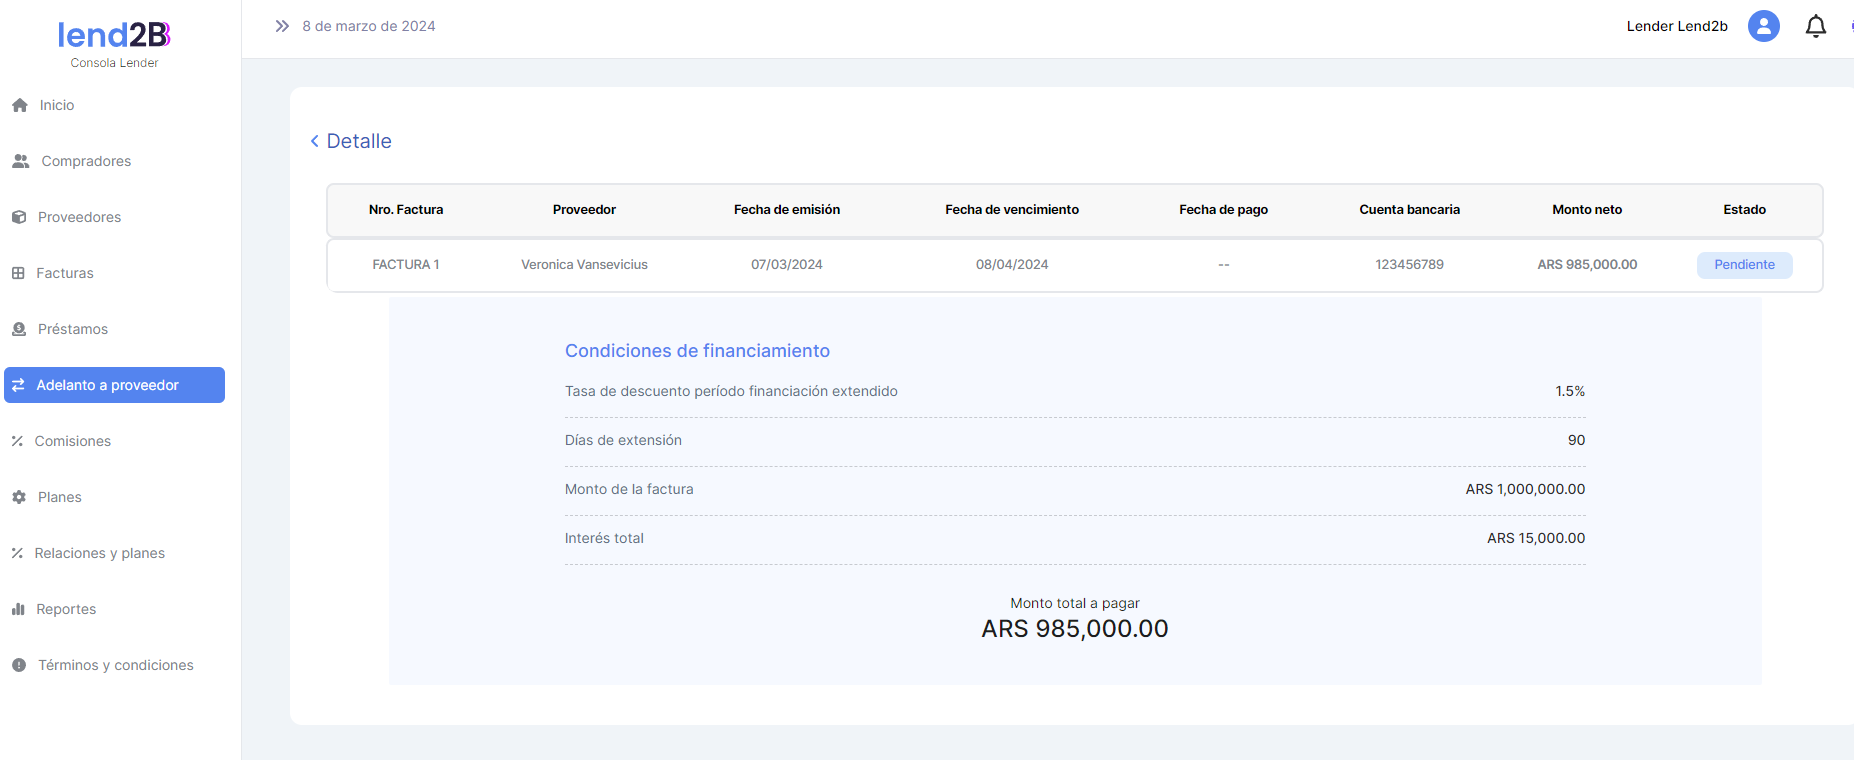Click the box icon for Proveedores
The width and height of the screenshot is (1854, 760).
tap(19, 217)
